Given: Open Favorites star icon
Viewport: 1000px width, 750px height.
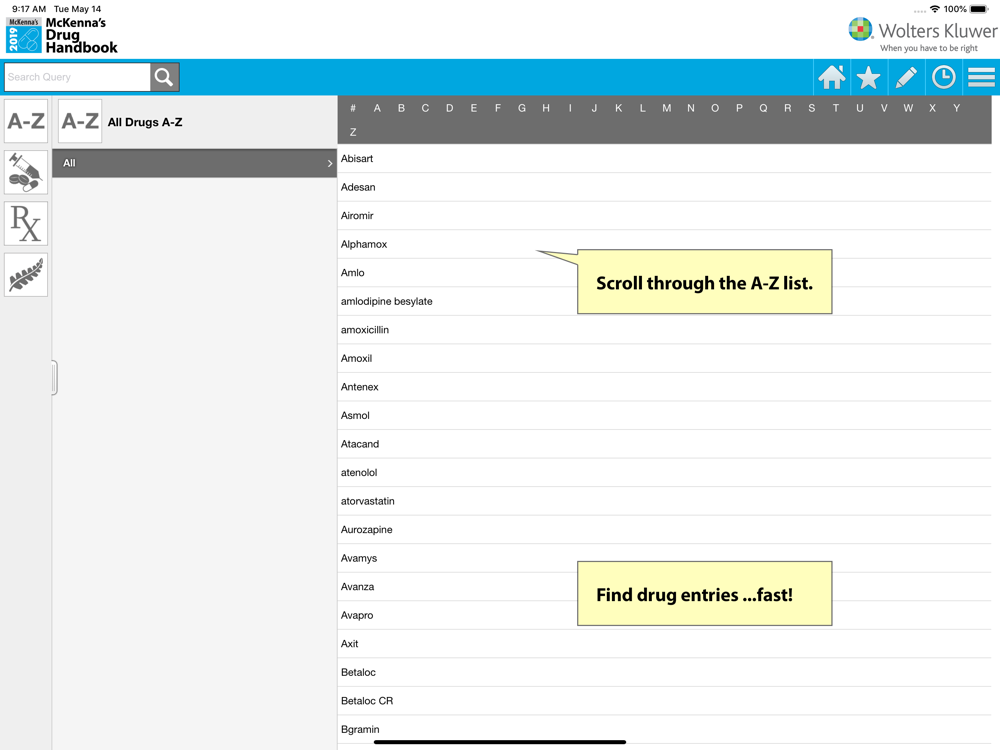Looking at the screenshot, I should 869,78.
